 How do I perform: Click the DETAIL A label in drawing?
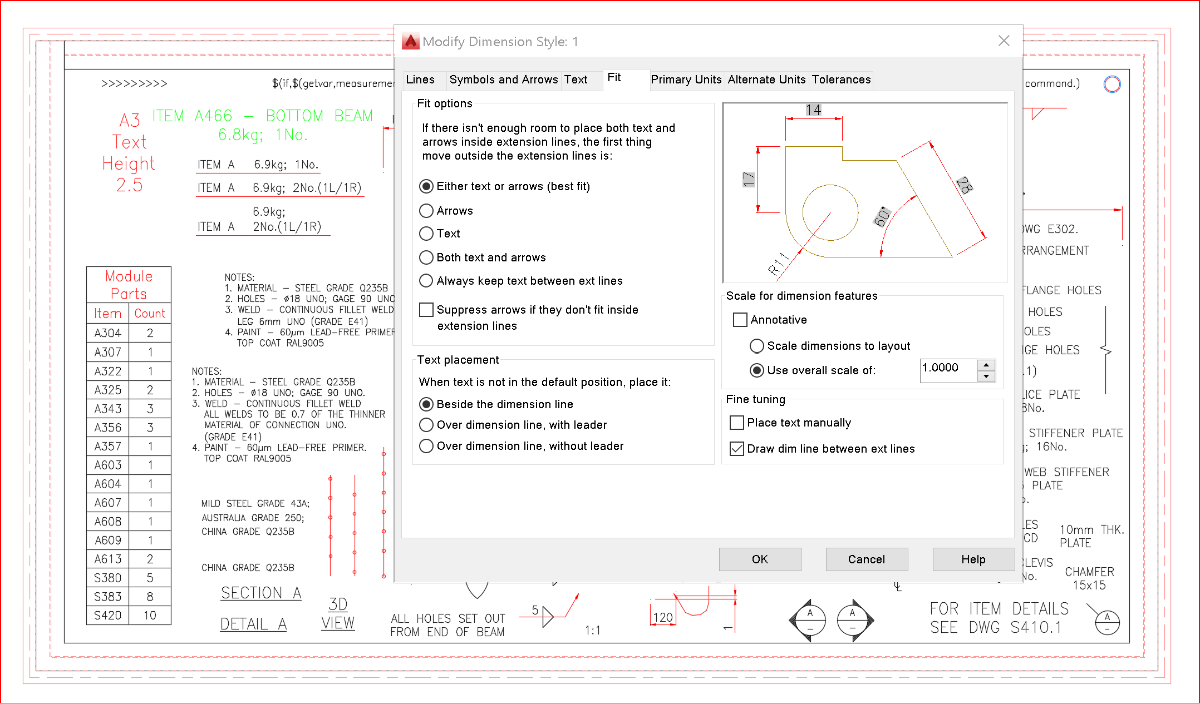click(x=254, y=624)
